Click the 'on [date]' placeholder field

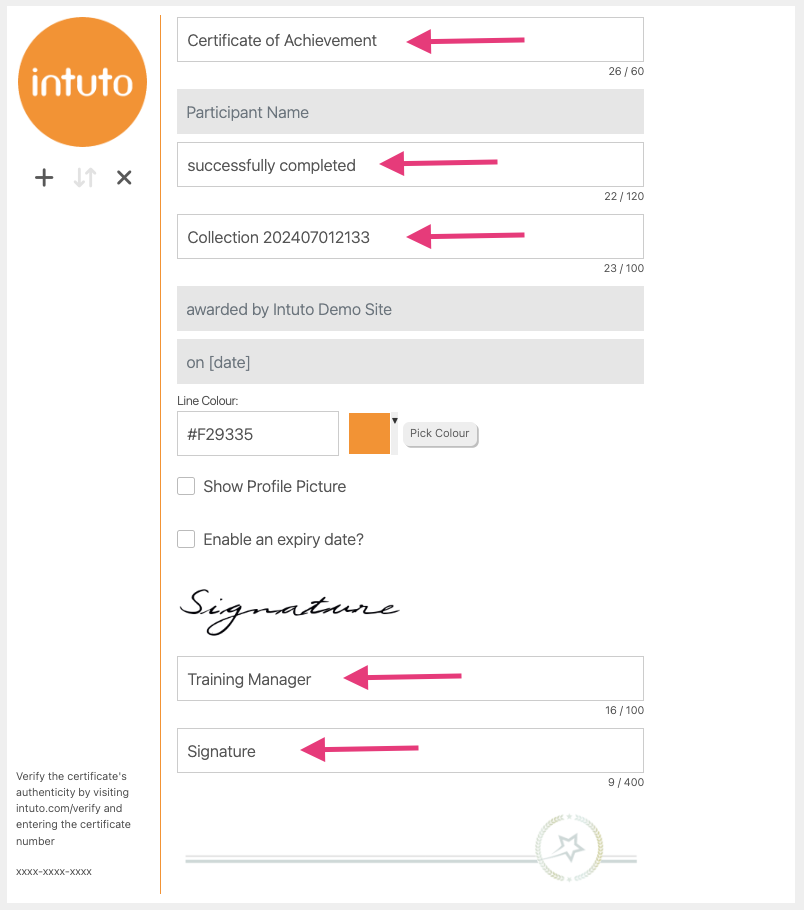(x=409, y=362)
